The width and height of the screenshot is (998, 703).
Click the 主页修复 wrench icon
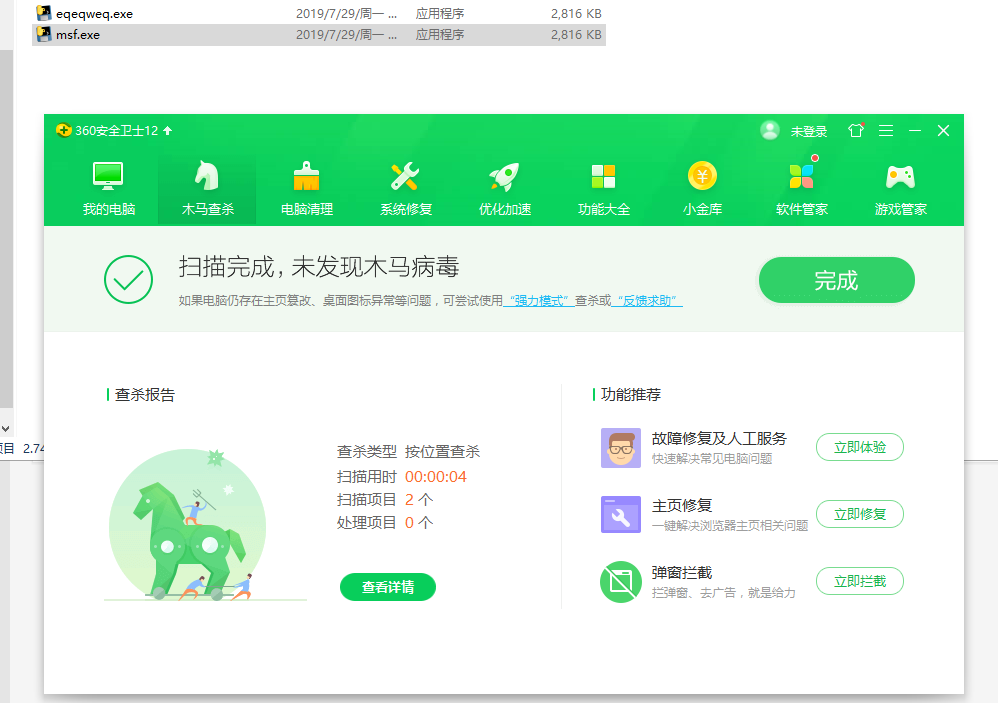(x=621, y=514)
